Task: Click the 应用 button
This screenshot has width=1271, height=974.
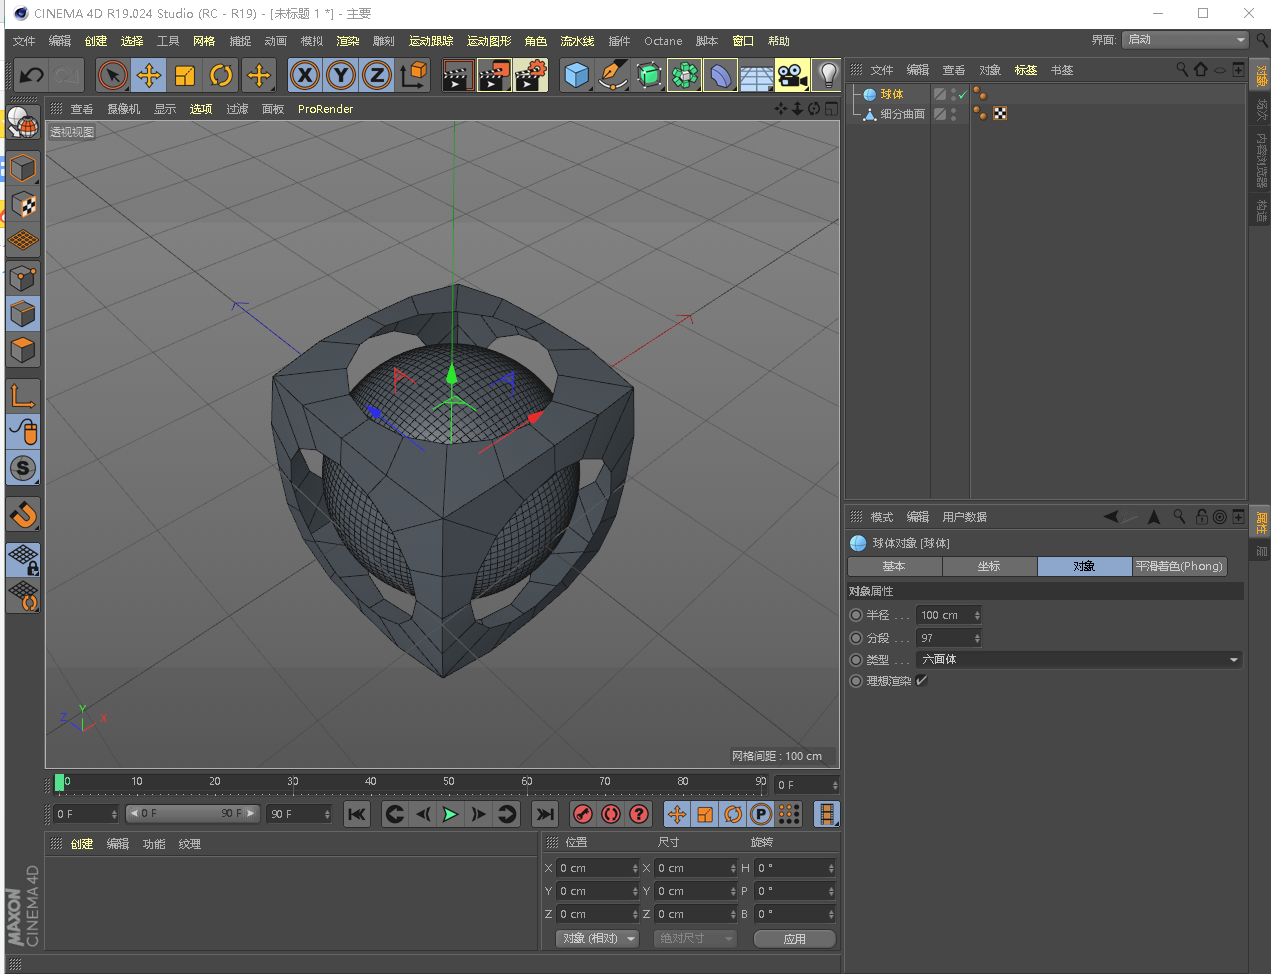Action: click(x=795, y=939)
